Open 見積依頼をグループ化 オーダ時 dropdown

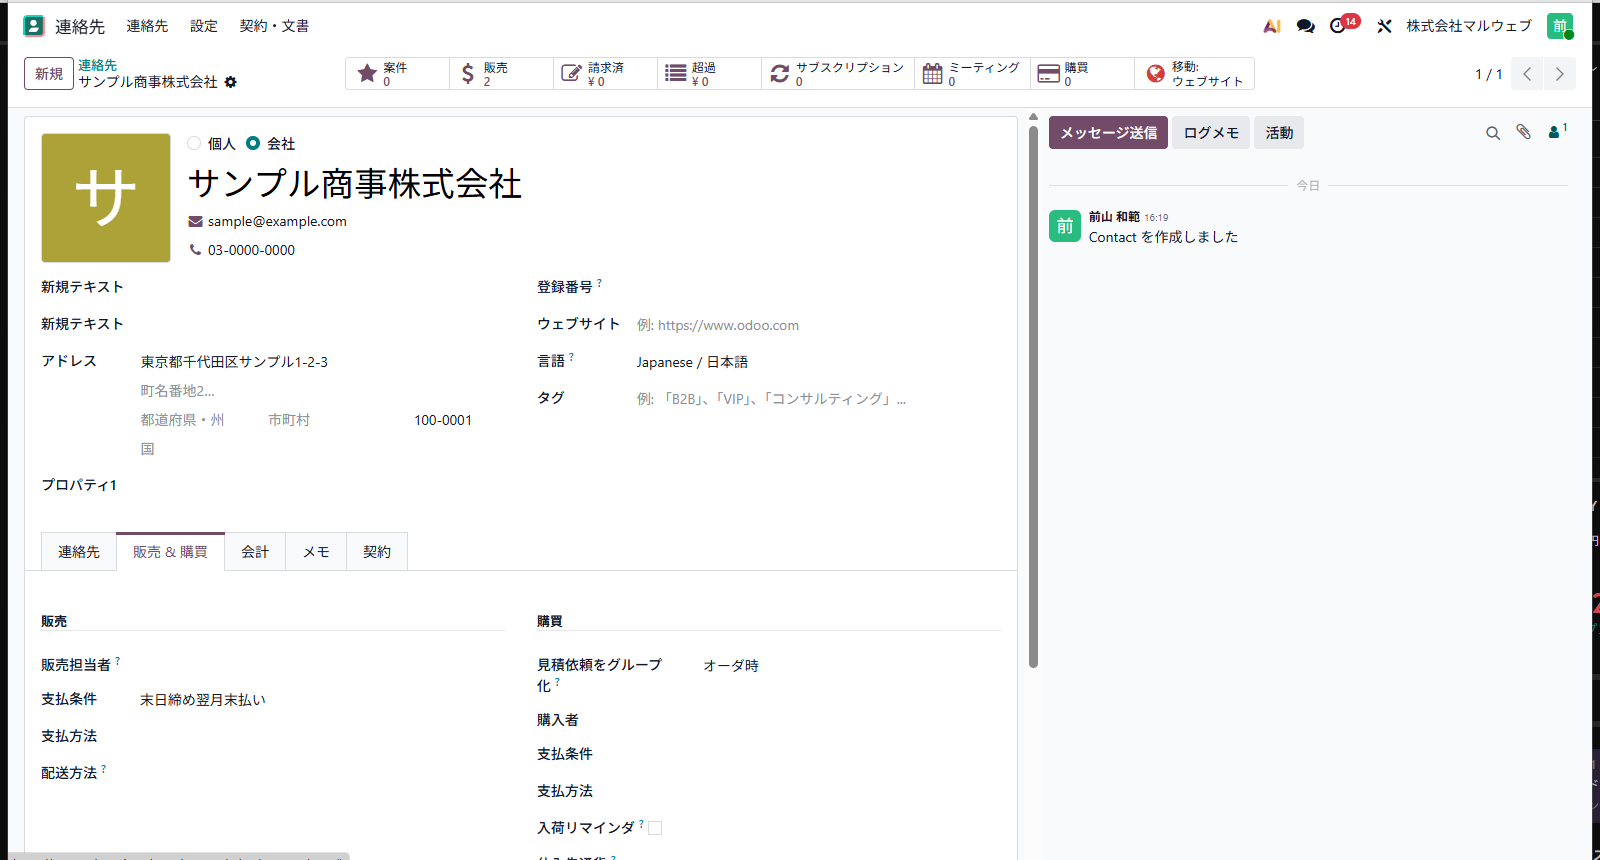851,666
